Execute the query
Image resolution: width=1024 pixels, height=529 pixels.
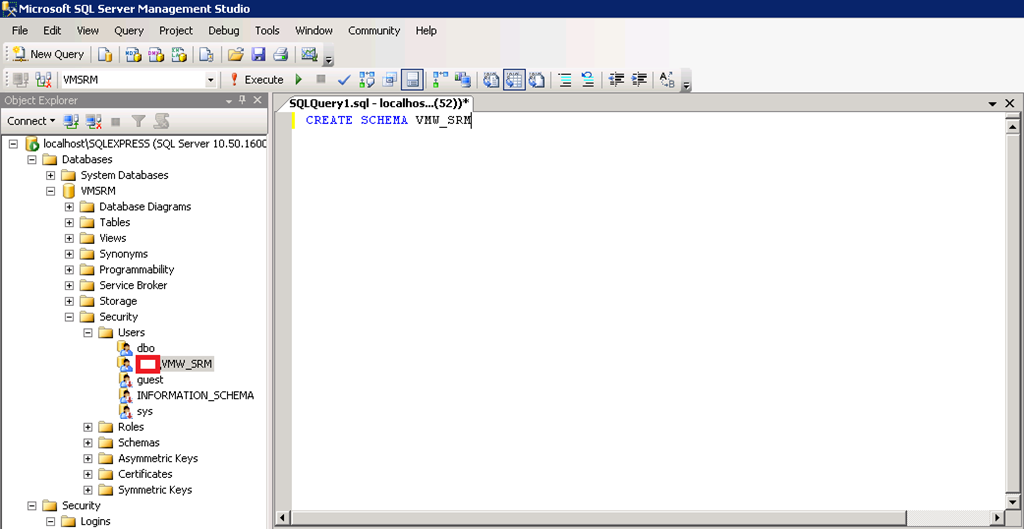click(x=256, y=80)
